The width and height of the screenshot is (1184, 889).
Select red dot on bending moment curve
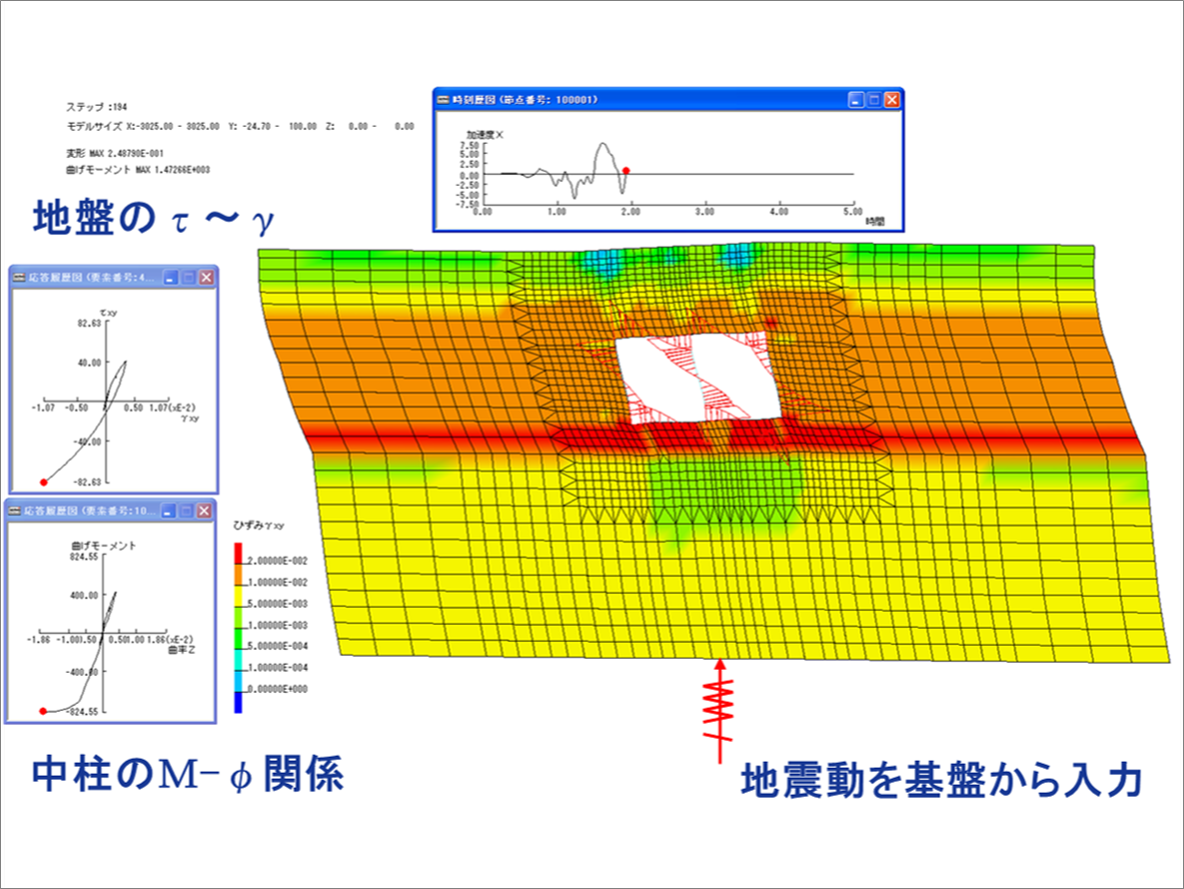coord(43,710)
